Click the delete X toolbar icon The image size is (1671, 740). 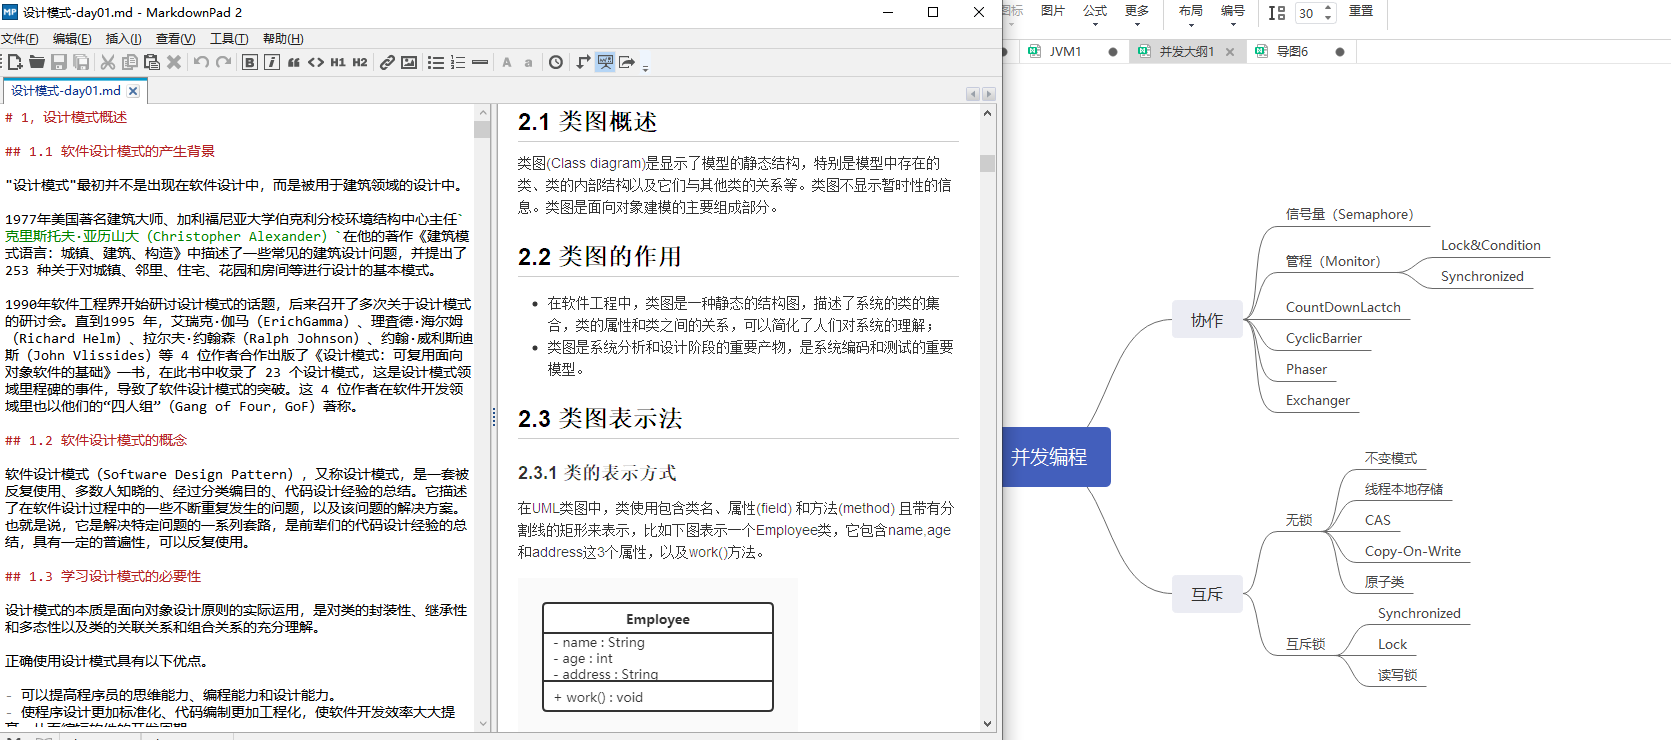coord(174,62)
